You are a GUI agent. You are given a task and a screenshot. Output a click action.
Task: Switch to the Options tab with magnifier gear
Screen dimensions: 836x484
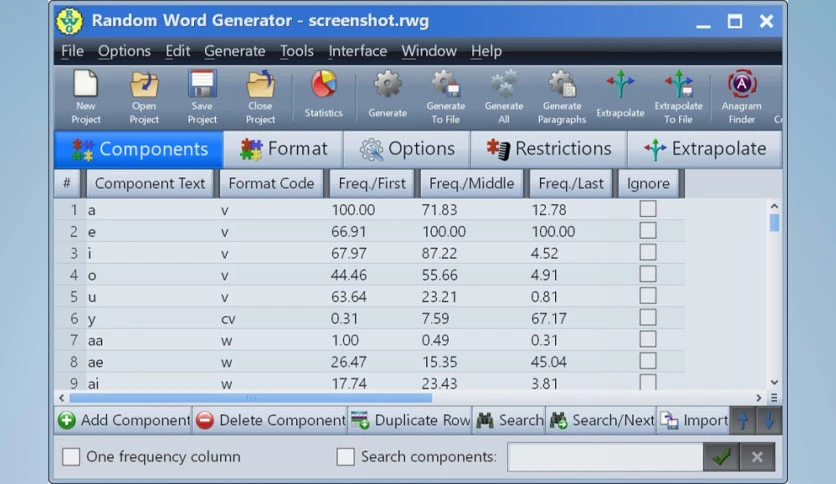407,149
